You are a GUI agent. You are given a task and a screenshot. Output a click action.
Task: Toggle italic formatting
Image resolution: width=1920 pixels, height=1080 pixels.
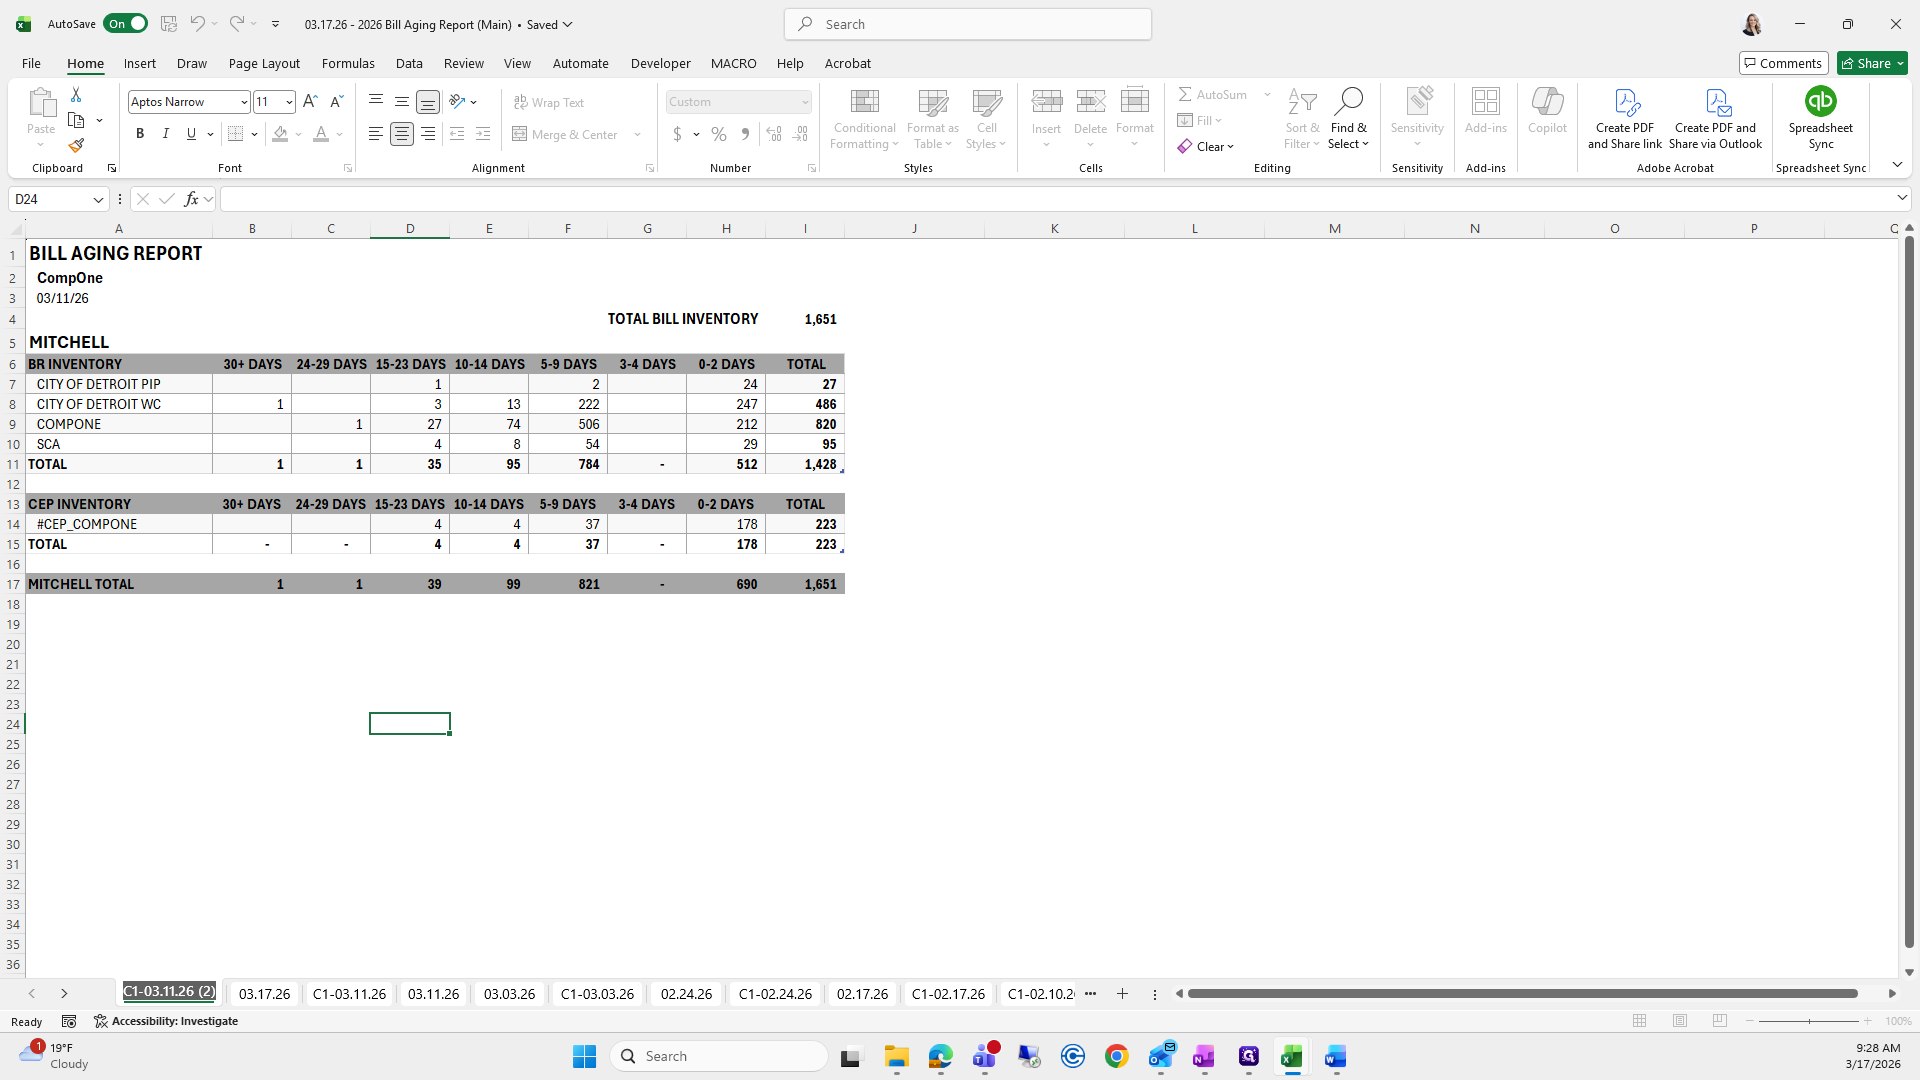click(166, 134)
